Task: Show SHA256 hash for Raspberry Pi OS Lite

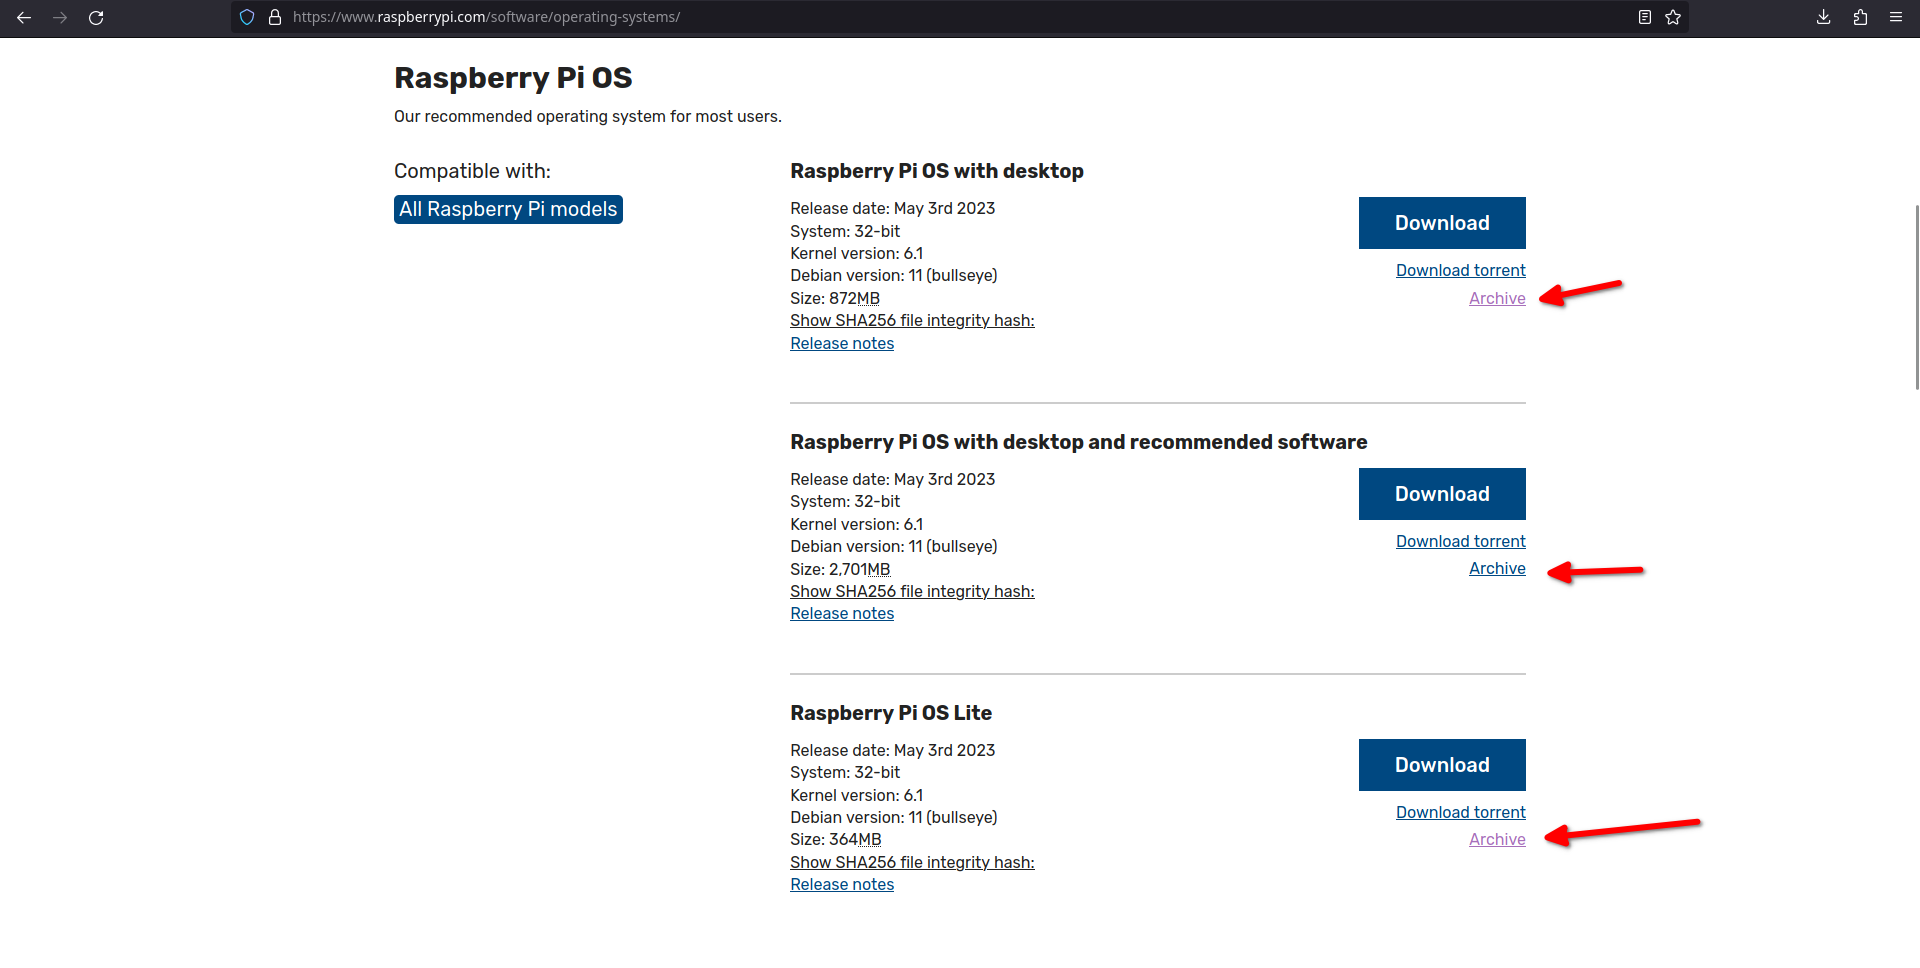Action: click(x=911, y=862)
